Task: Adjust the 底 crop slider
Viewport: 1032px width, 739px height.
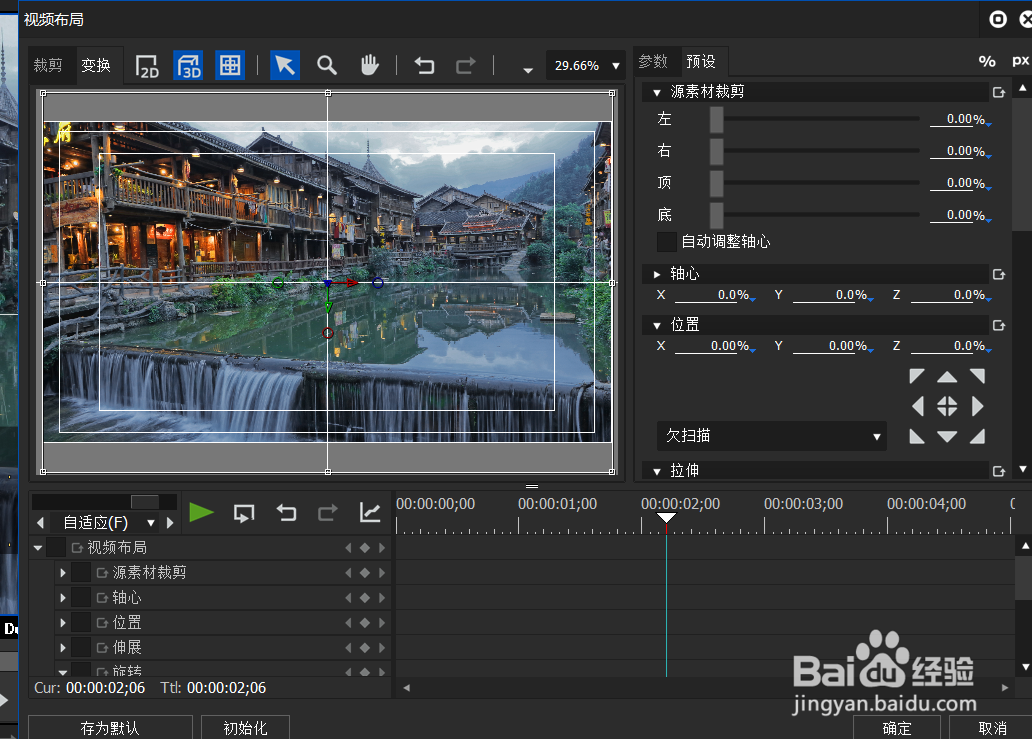Action: tap(716, 215)
